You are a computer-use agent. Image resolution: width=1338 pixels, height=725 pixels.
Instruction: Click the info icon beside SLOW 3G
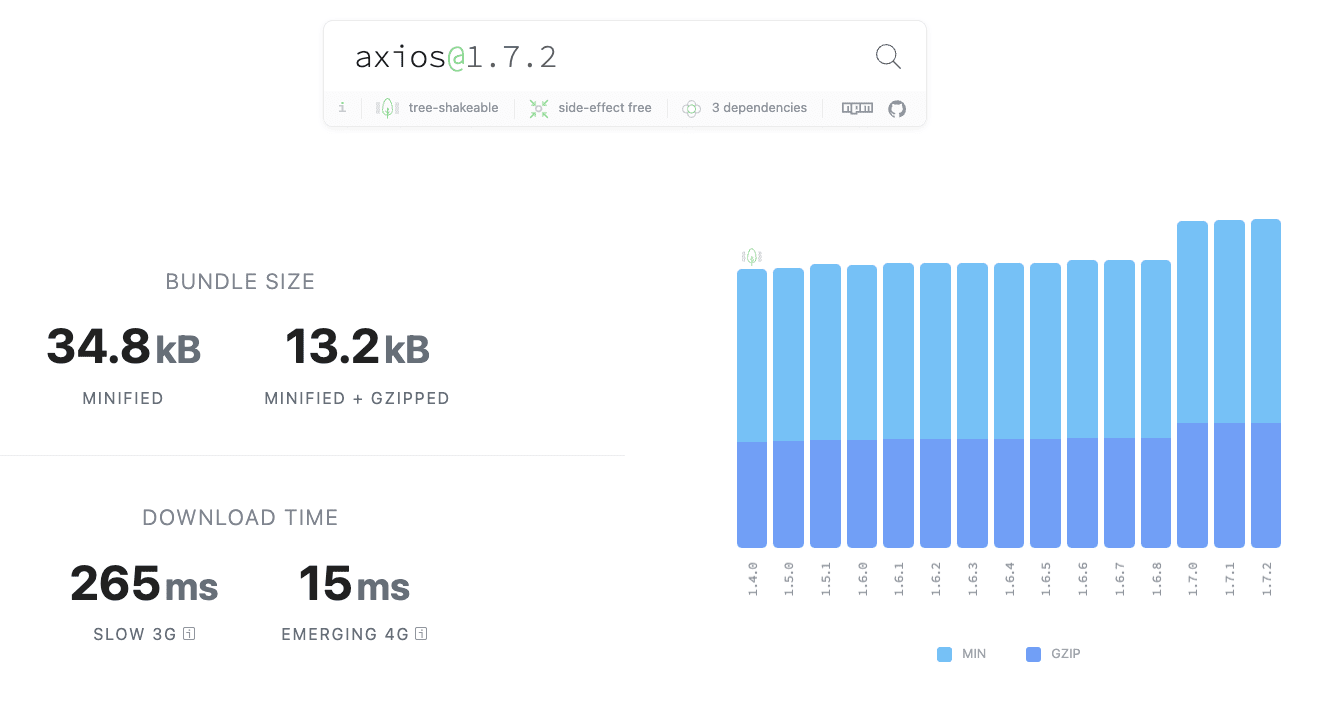click(189, 633)
